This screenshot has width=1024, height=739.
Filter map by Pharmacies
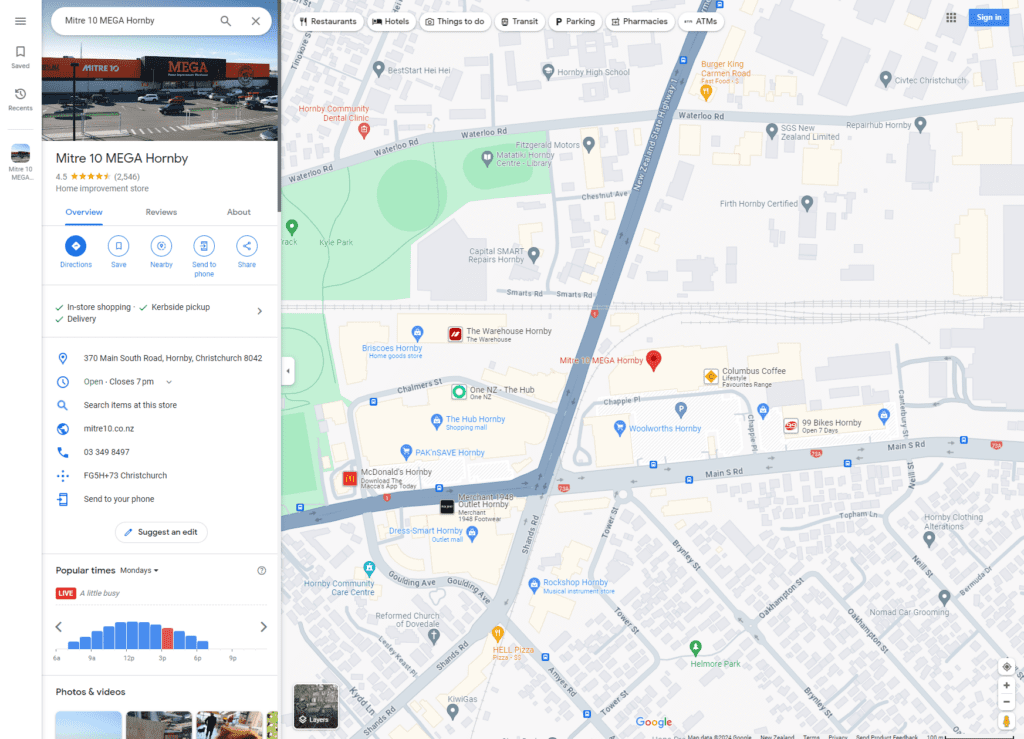click(639, 22)
